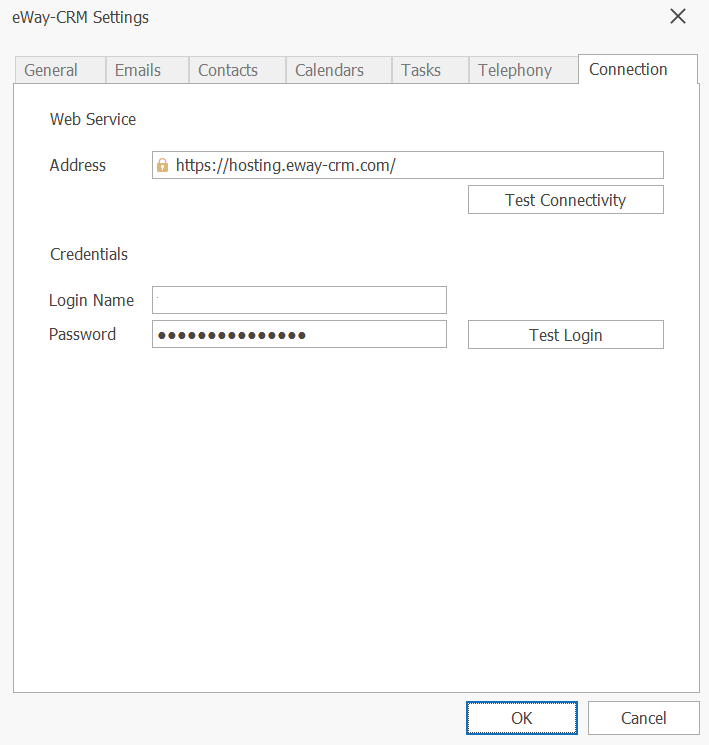
Task: Click the Test Login button
Action: point(565,334)
